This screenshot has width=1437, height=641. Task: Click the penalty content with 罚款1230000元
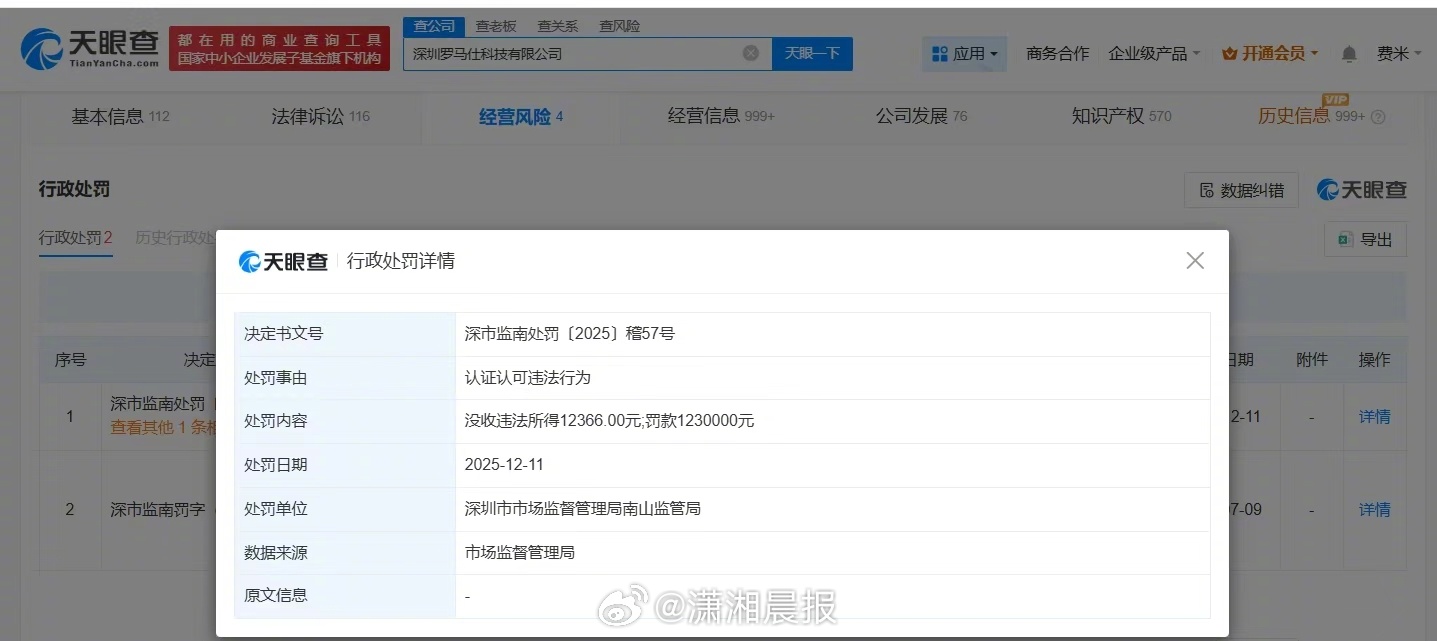pos(610,421)
